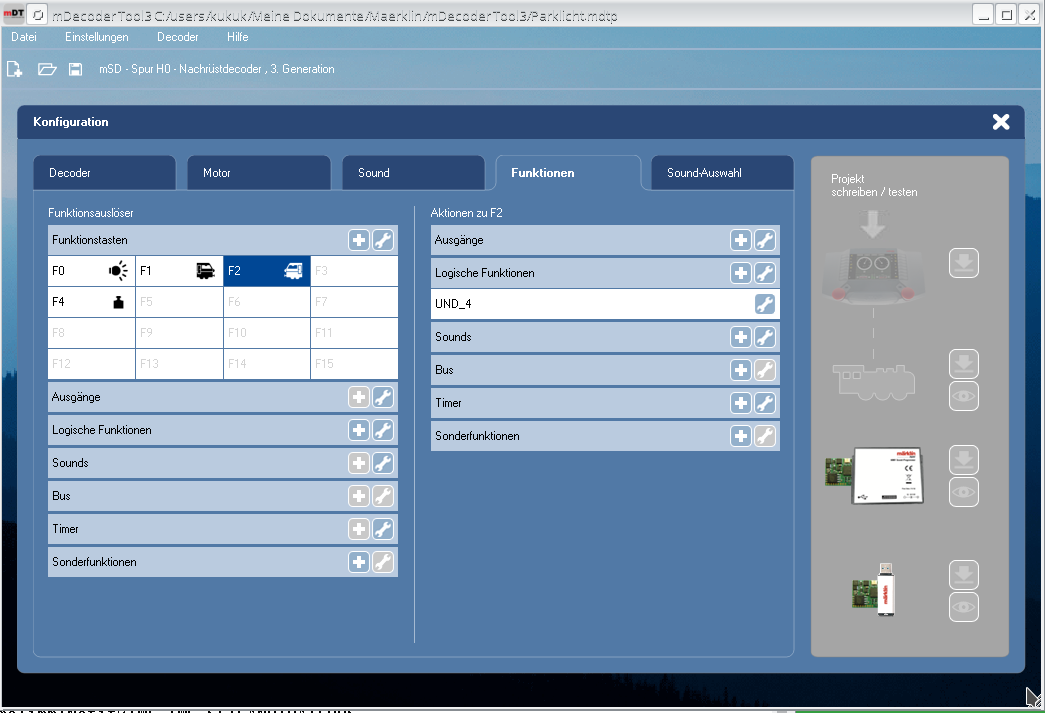Click plus icon in Funktionstasten header
The image size is (1045, 713).
pyautogui.click(x=359, y=240)
